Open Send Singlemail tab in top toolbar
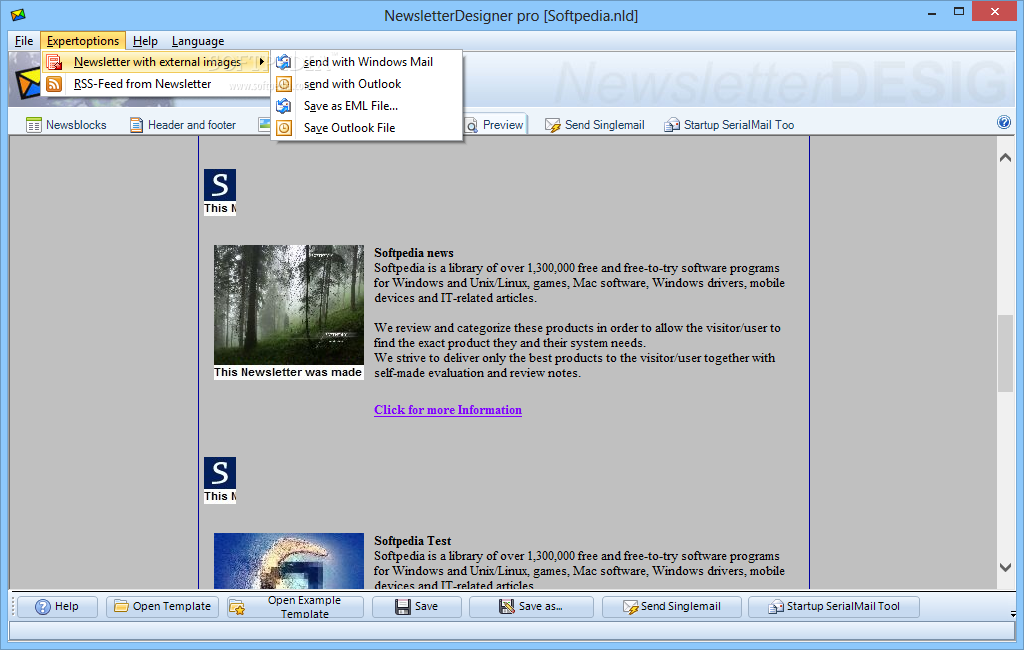Image resolution: width=1024 pixels, height=650 pixels. (595, 125)
